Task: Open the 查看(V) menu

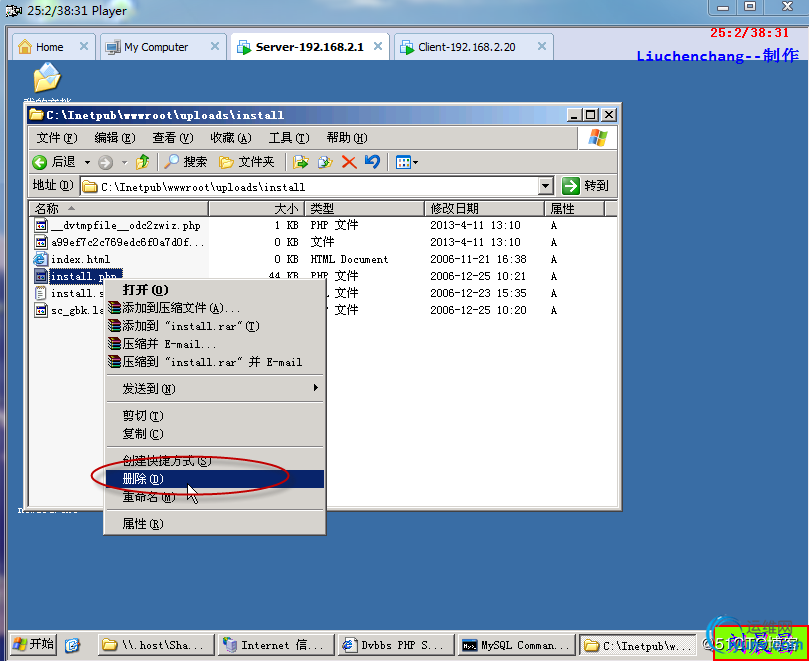Action: pyautogui.click(x=172, y=138)
